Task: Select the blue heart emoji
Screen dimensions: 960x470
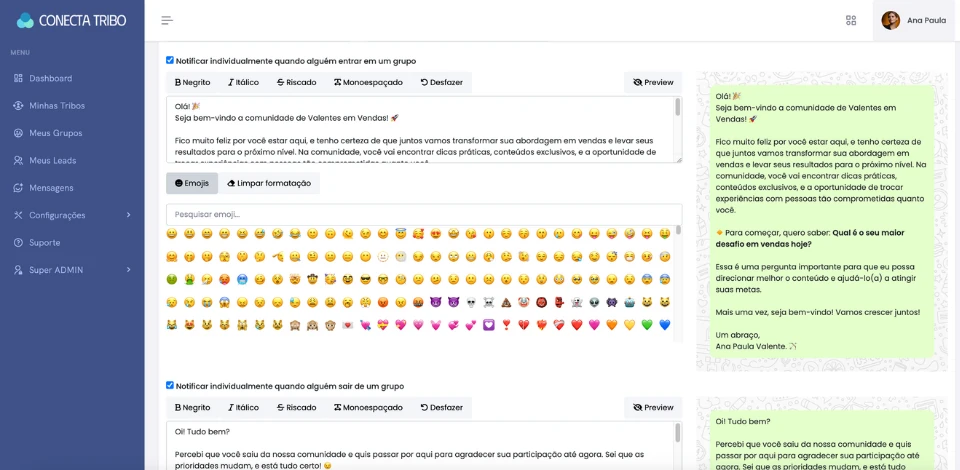Action: (664, 325)
